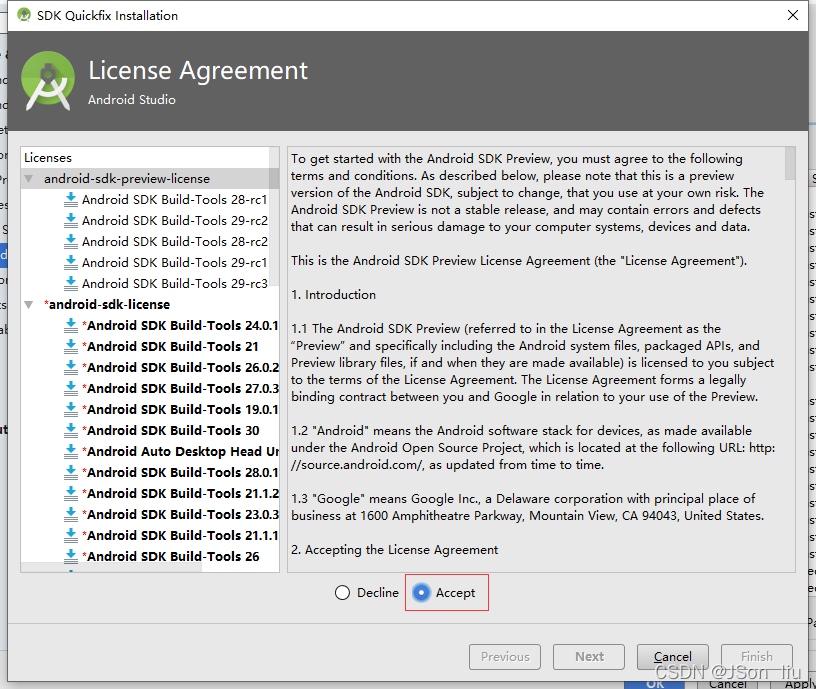Click download icon for Build-Tools 26
Screen dimensions: 816x689
pyautogui.click(x=70, y=556)
